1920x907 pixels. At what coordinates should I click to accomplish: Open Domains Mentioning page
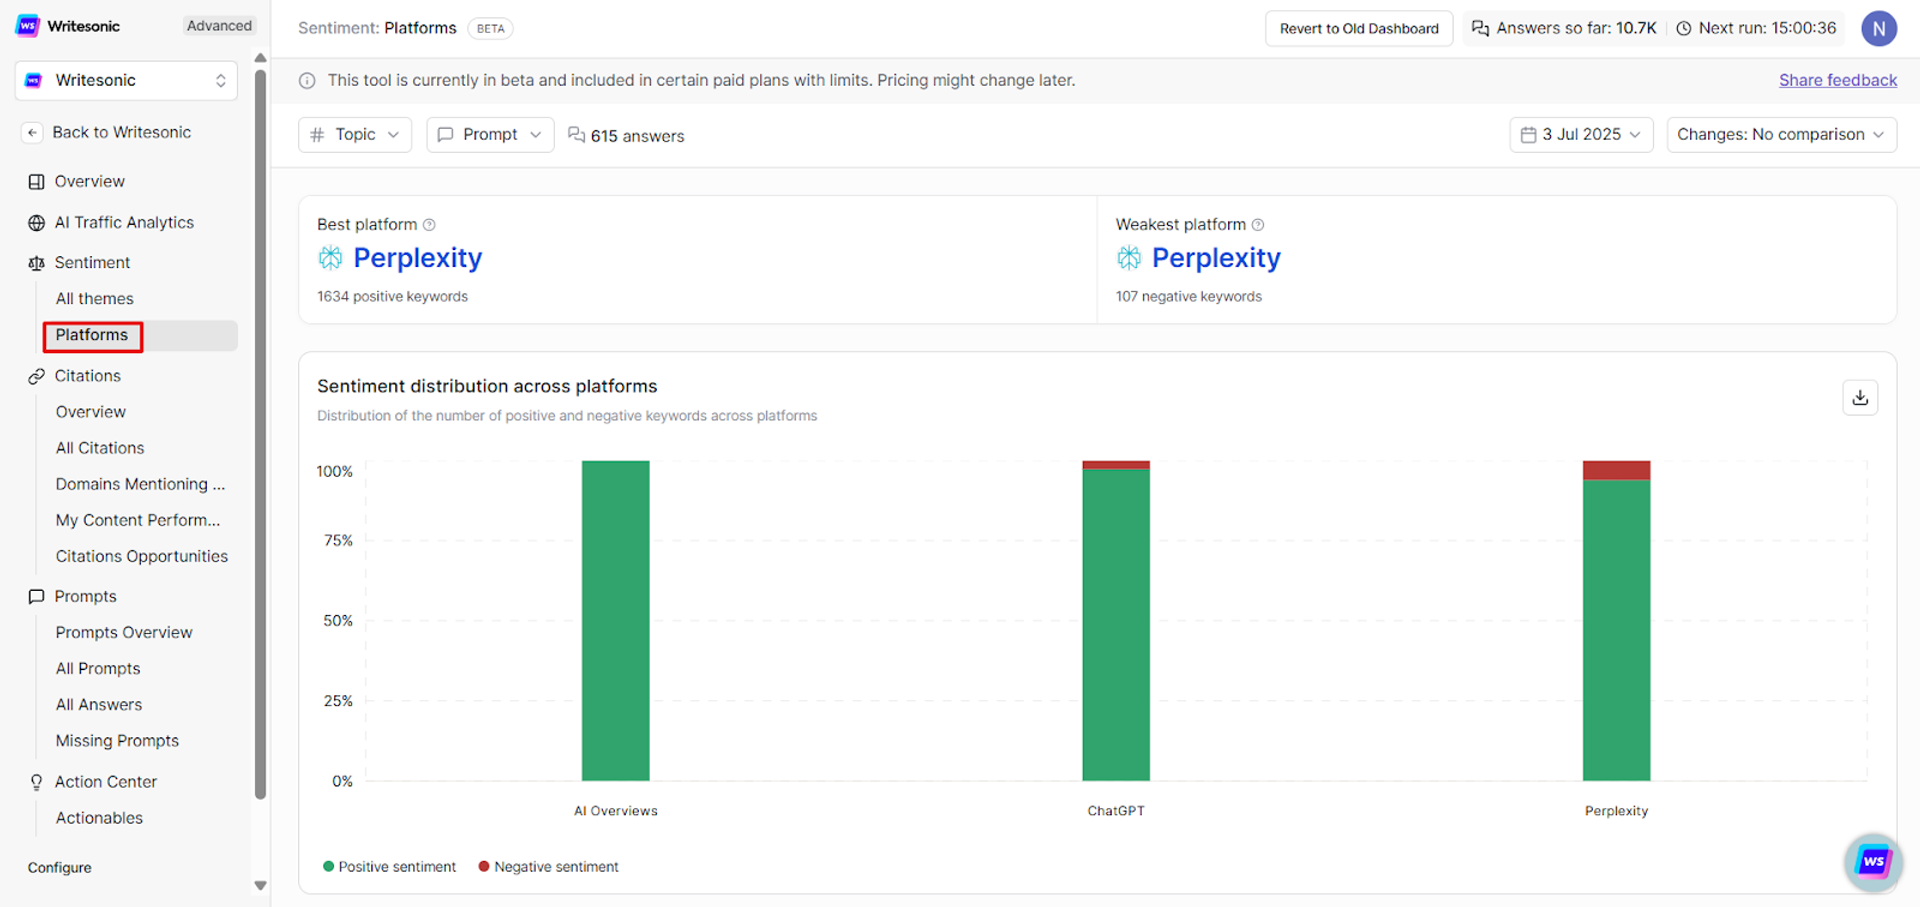coord(140,484)
